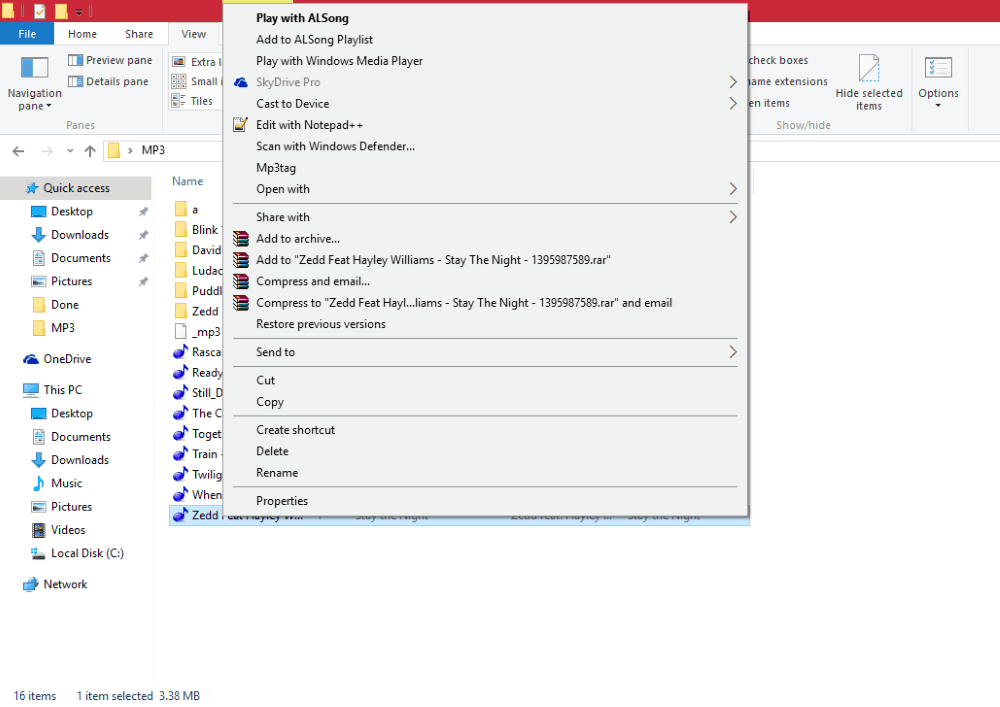The image size is (1000, 707).
Task: Expand the Open with submenu arrow
Action: (x=733, y=189)
